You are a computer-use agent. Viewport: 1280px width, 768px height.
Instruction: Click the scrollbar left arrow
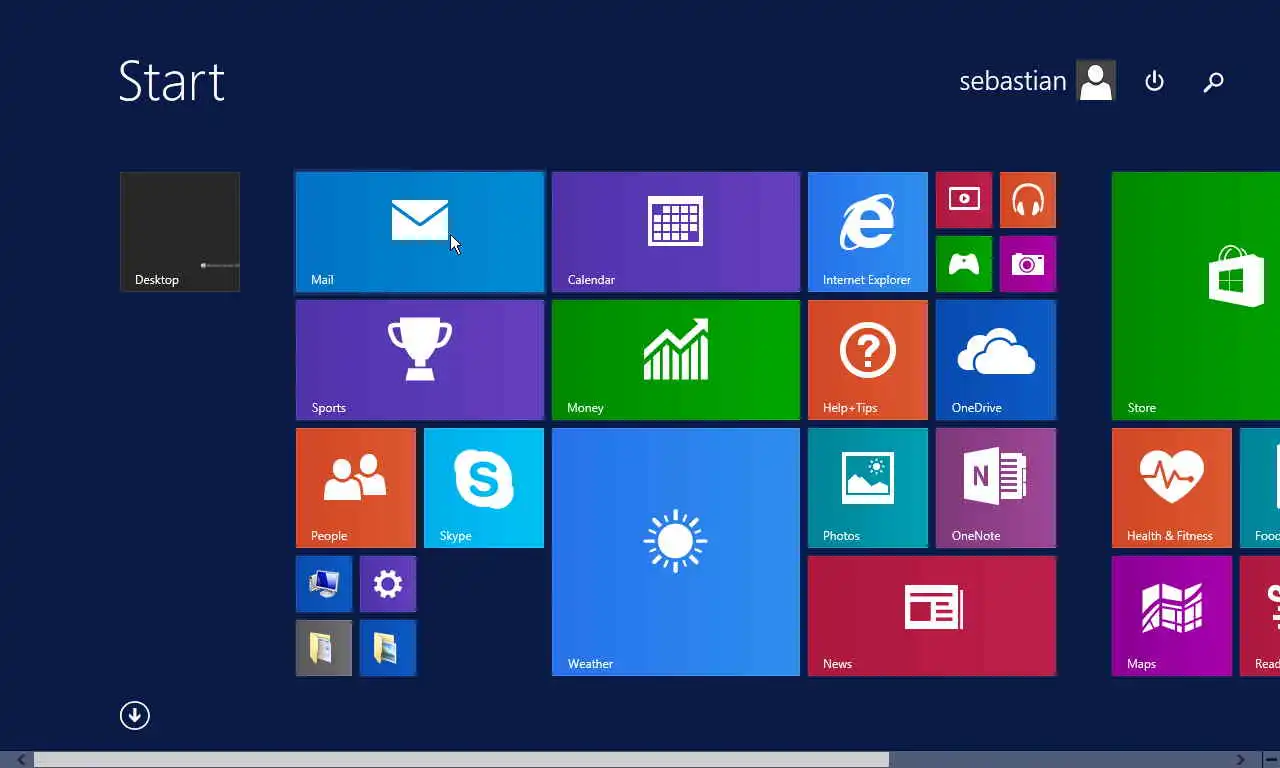22,760
